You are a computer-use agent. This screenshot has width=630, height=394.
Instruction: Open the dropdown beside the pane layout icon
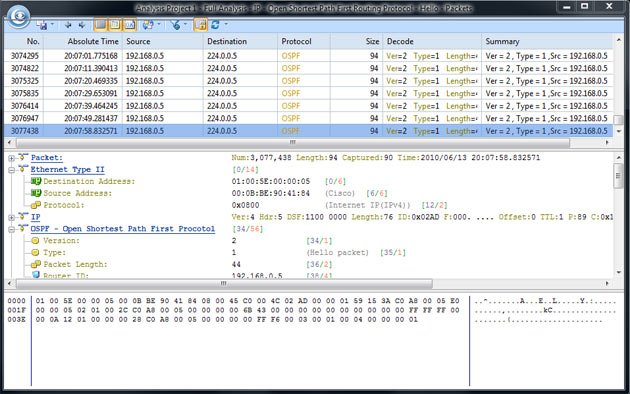tap(159, 24)
